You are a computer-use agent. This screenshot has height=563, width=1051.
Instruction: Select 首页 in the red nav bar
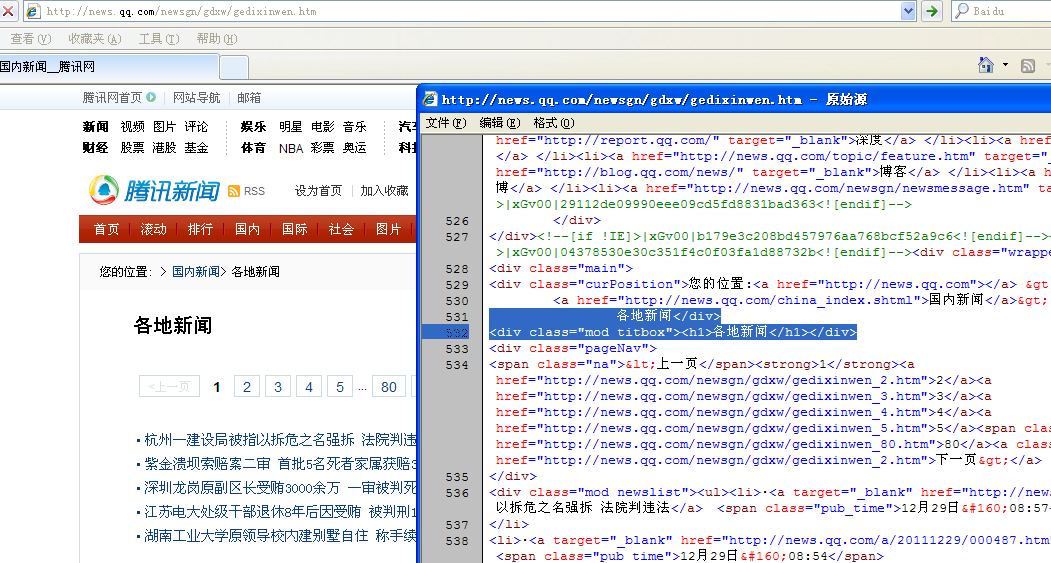pos(106,229)
